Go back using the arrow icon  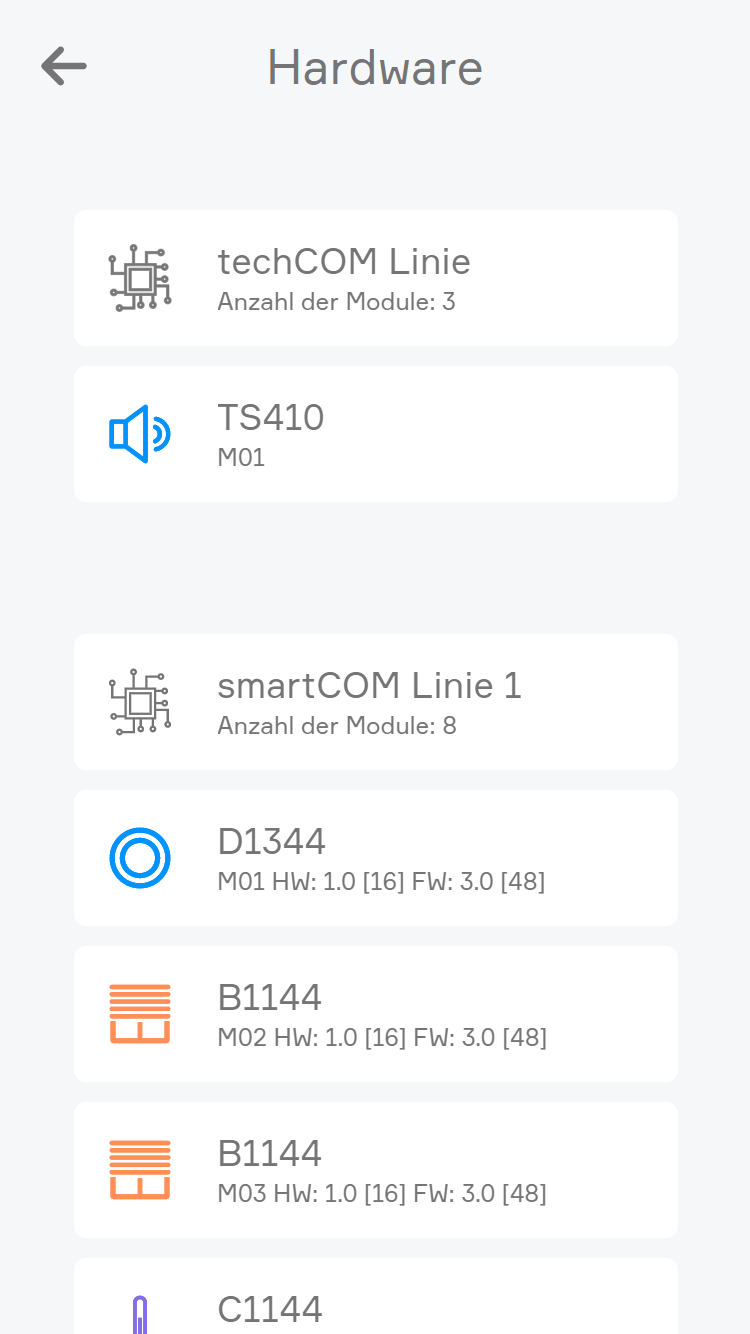pyautogui.click(x=64, y=67)
